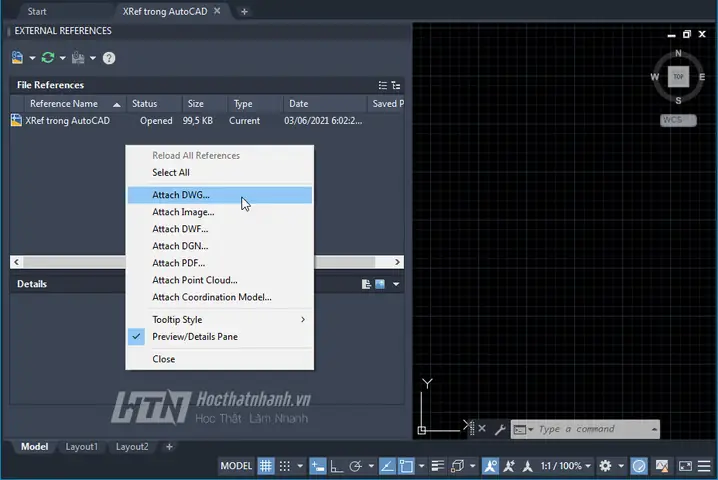Open Help from the question mark icon

click(109, 58)
